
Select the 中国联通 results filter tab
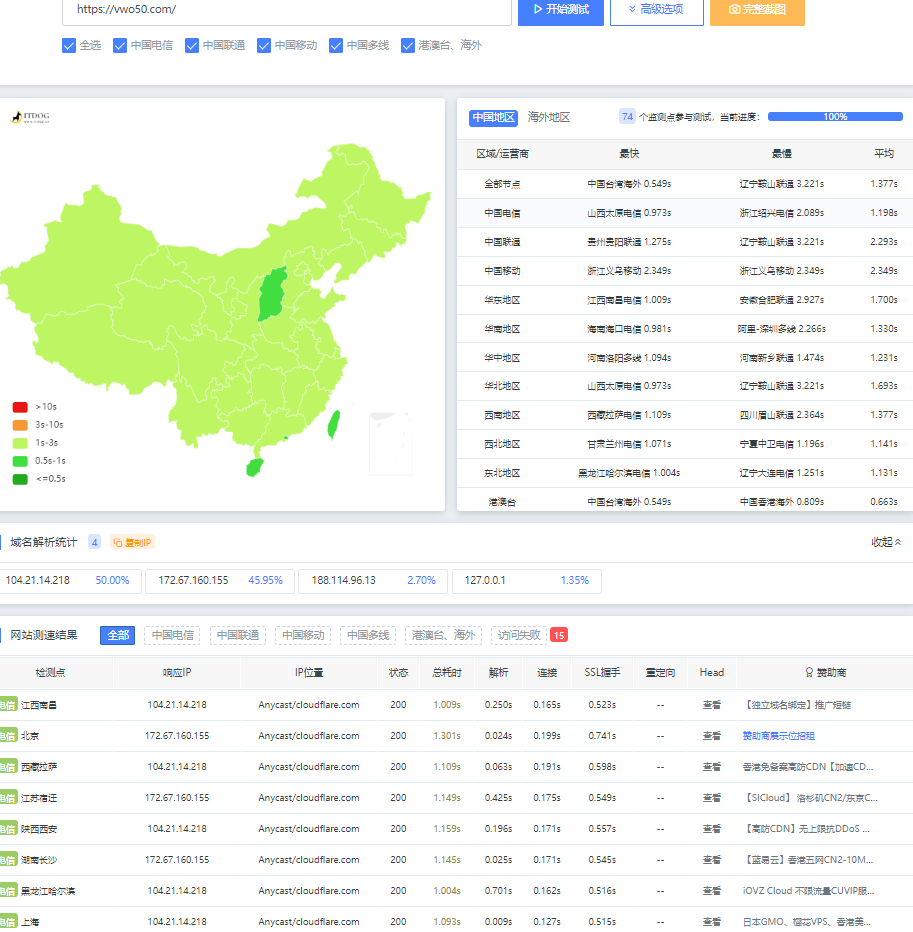tap(238, 635)
